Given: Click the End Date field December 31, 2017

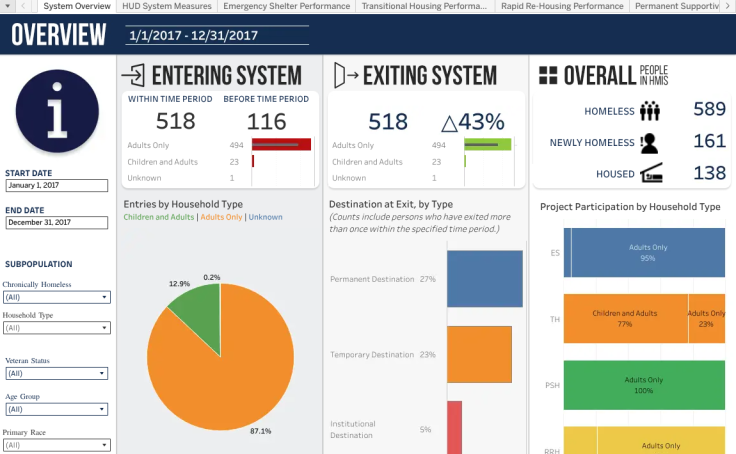Looking at the screenshot, I should (57, 223).
